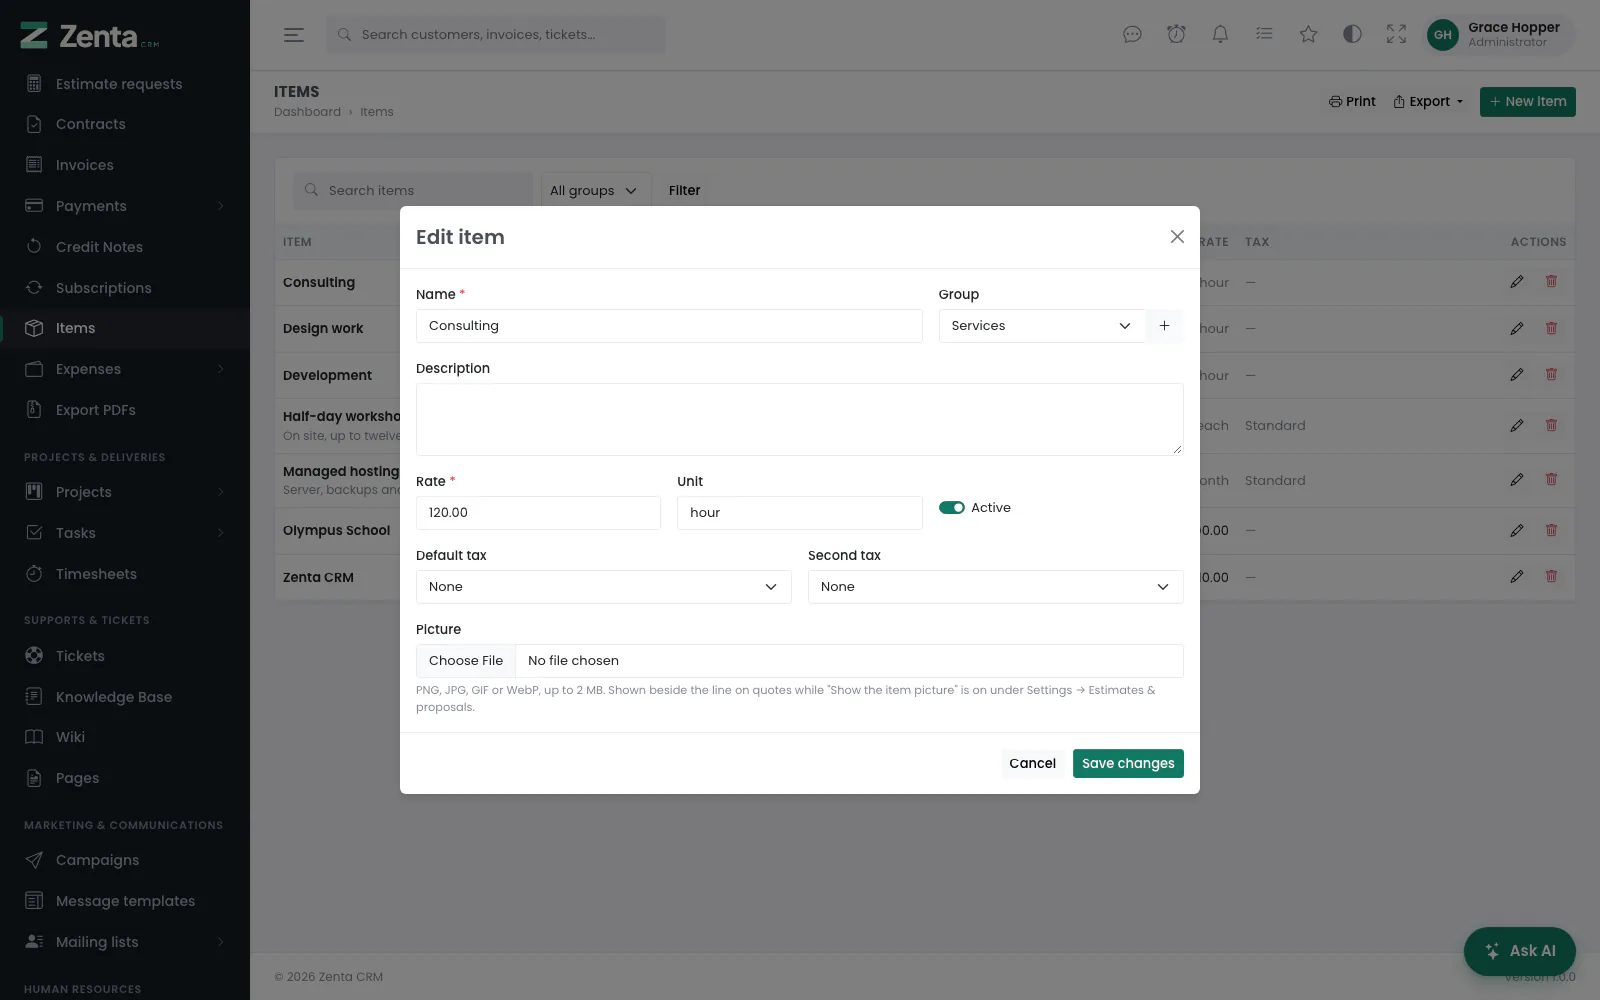Click into the Rate input field
The width and height of the screenshot is (1600, 1000).
tap(538, 513)
